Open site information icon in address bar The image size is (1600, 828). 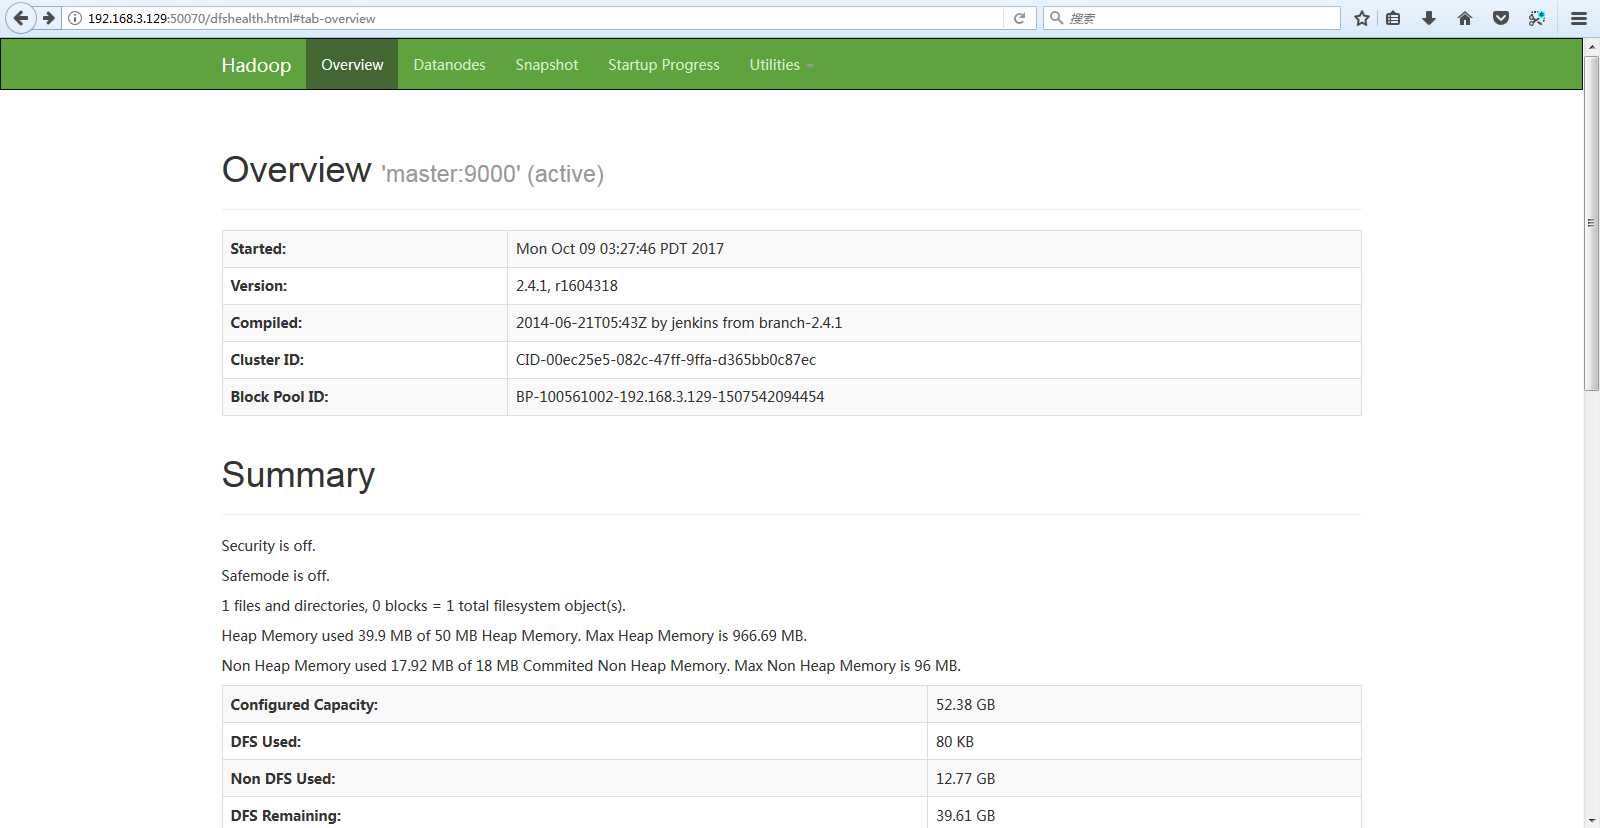coord(75,18)
